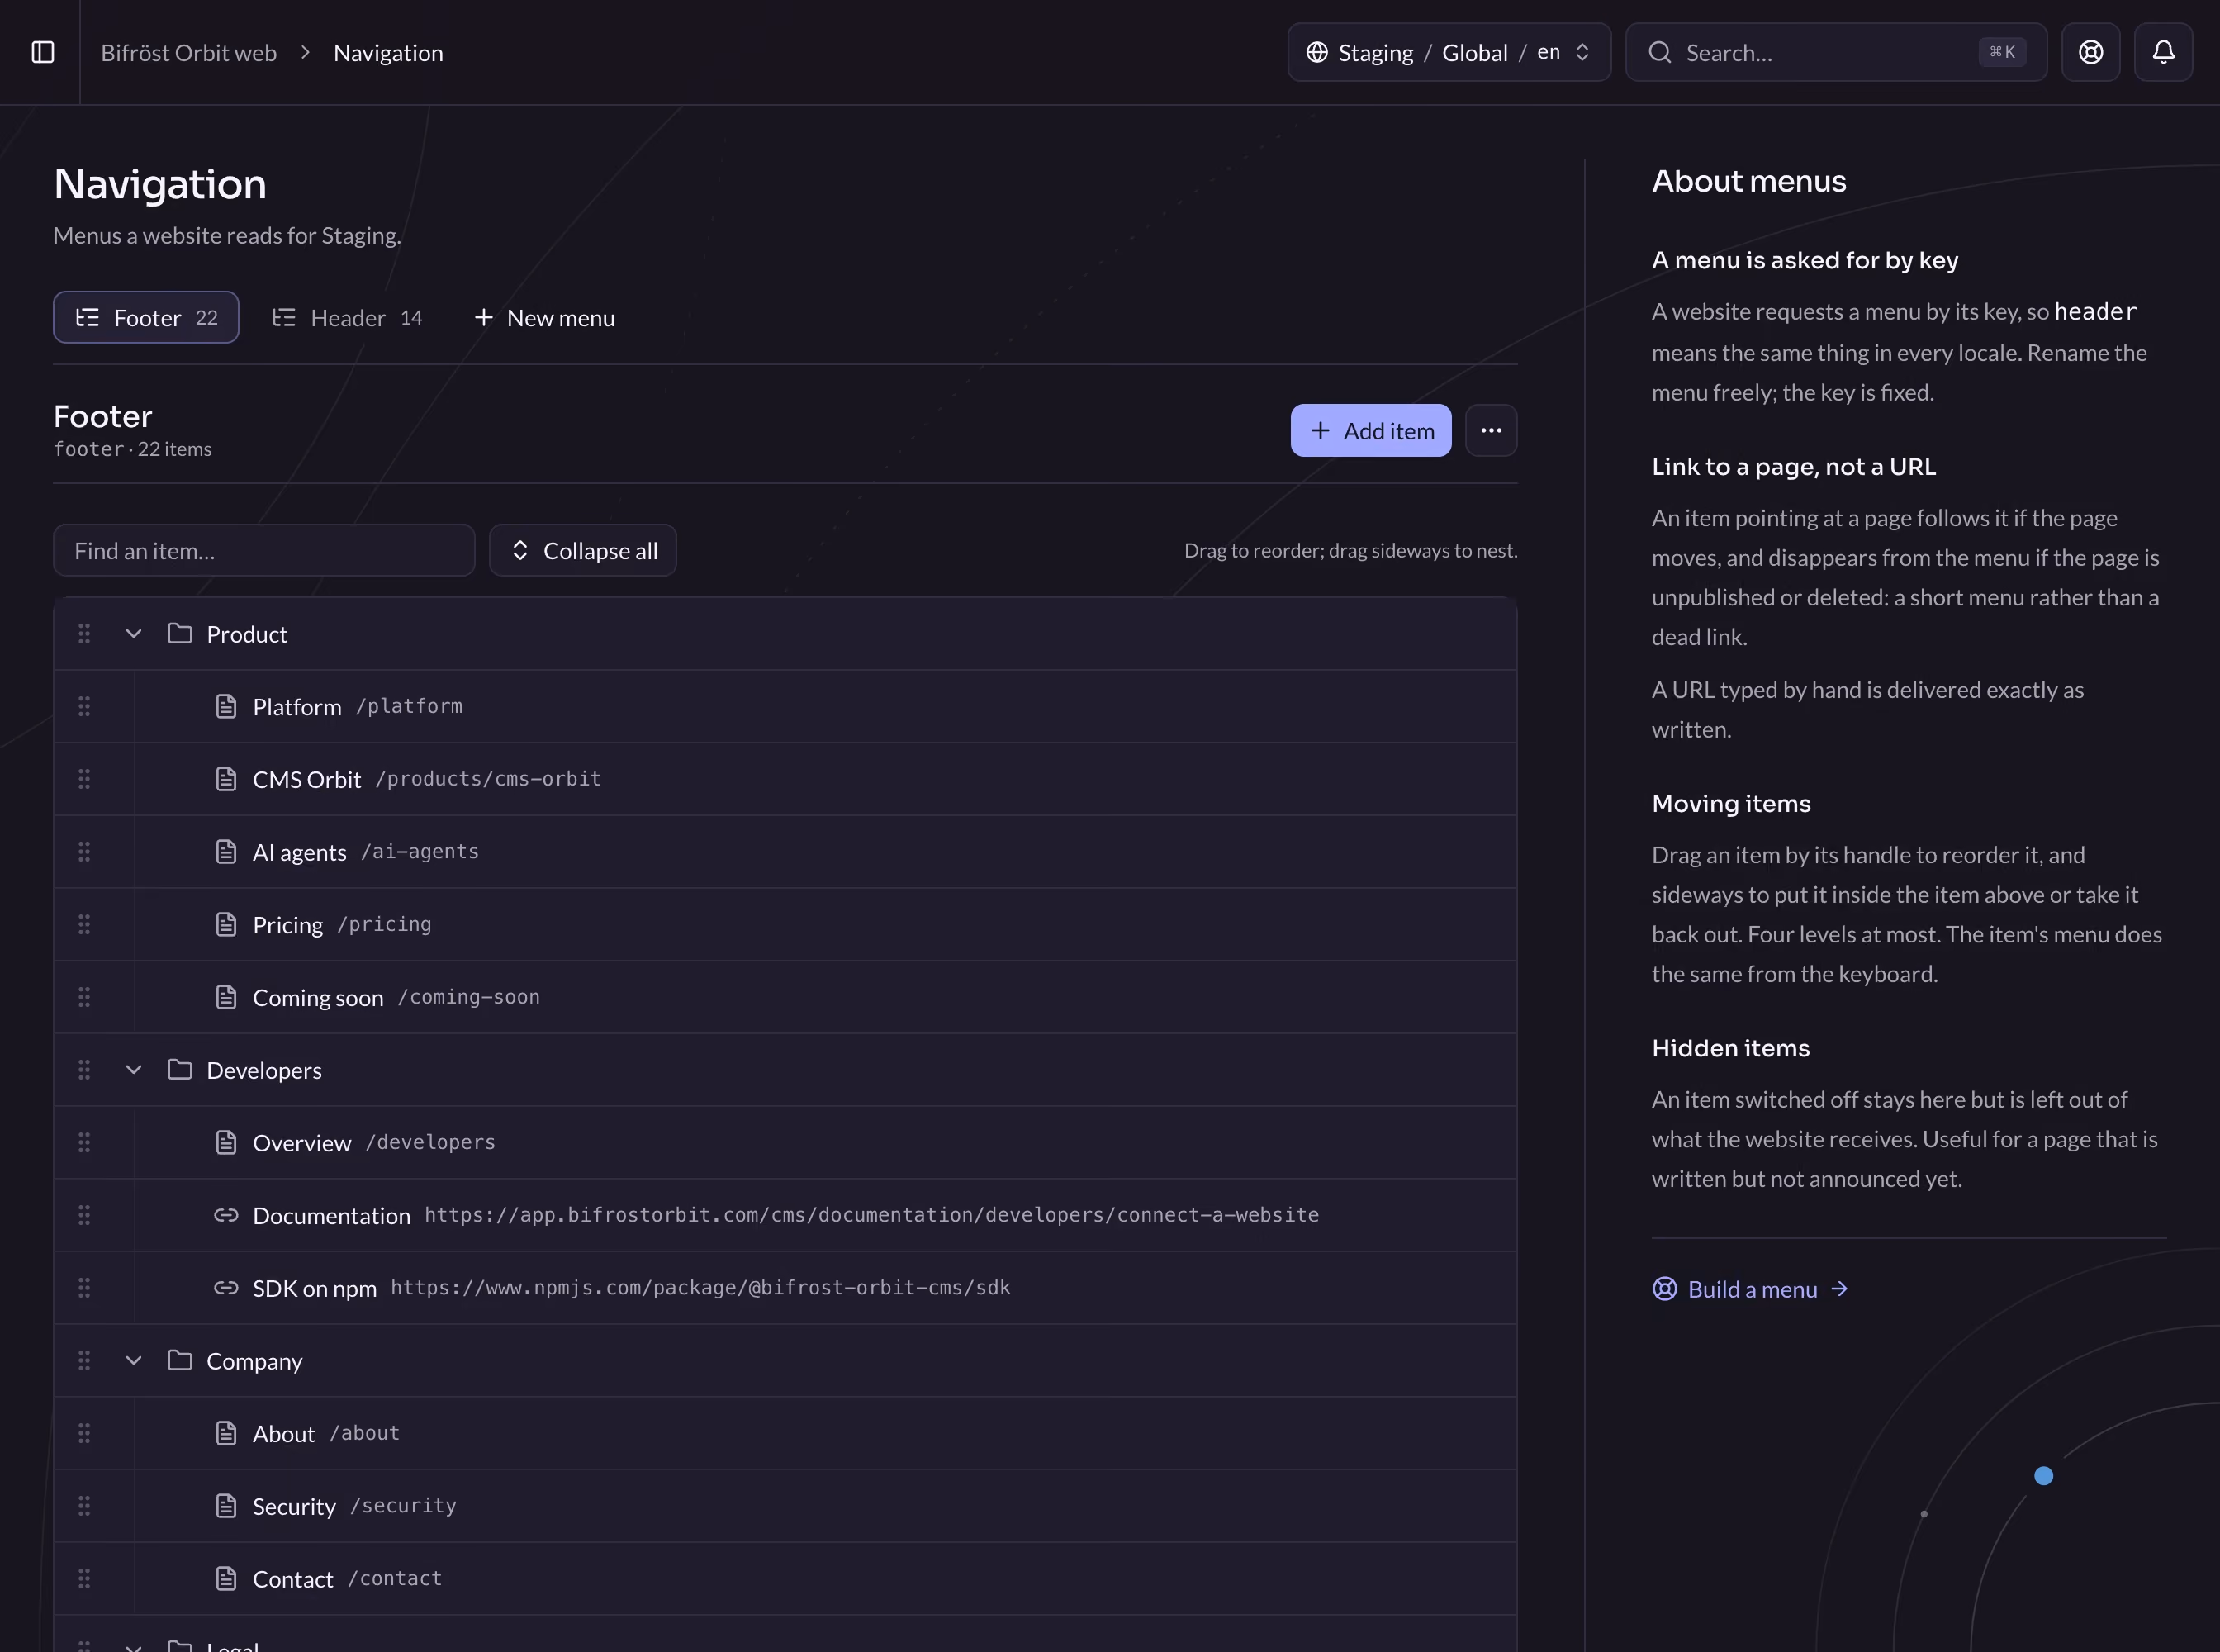Click the connect-a-website Documentation URL
The width and height of the screenshot is (2220, 1652).
[871, 1215]
